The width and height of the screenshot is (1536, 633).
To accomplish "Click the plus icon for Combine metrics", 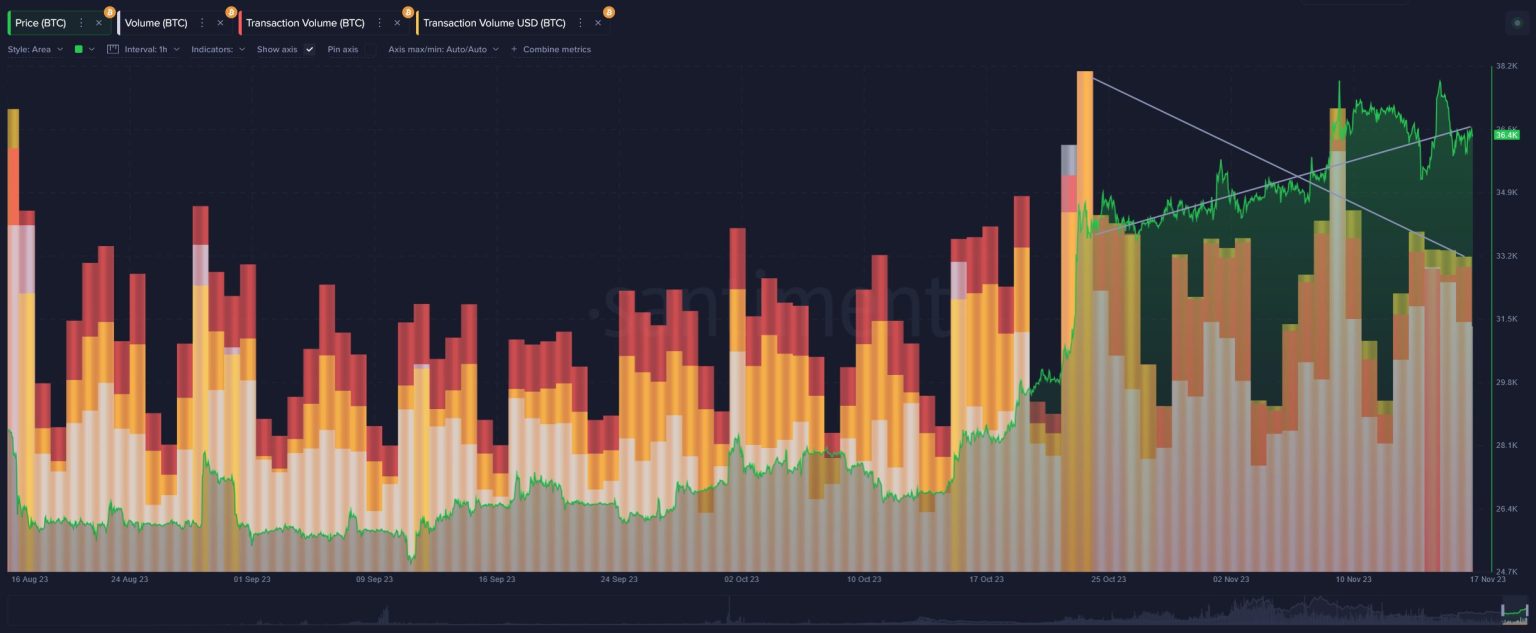I will [x=514, y=49].
